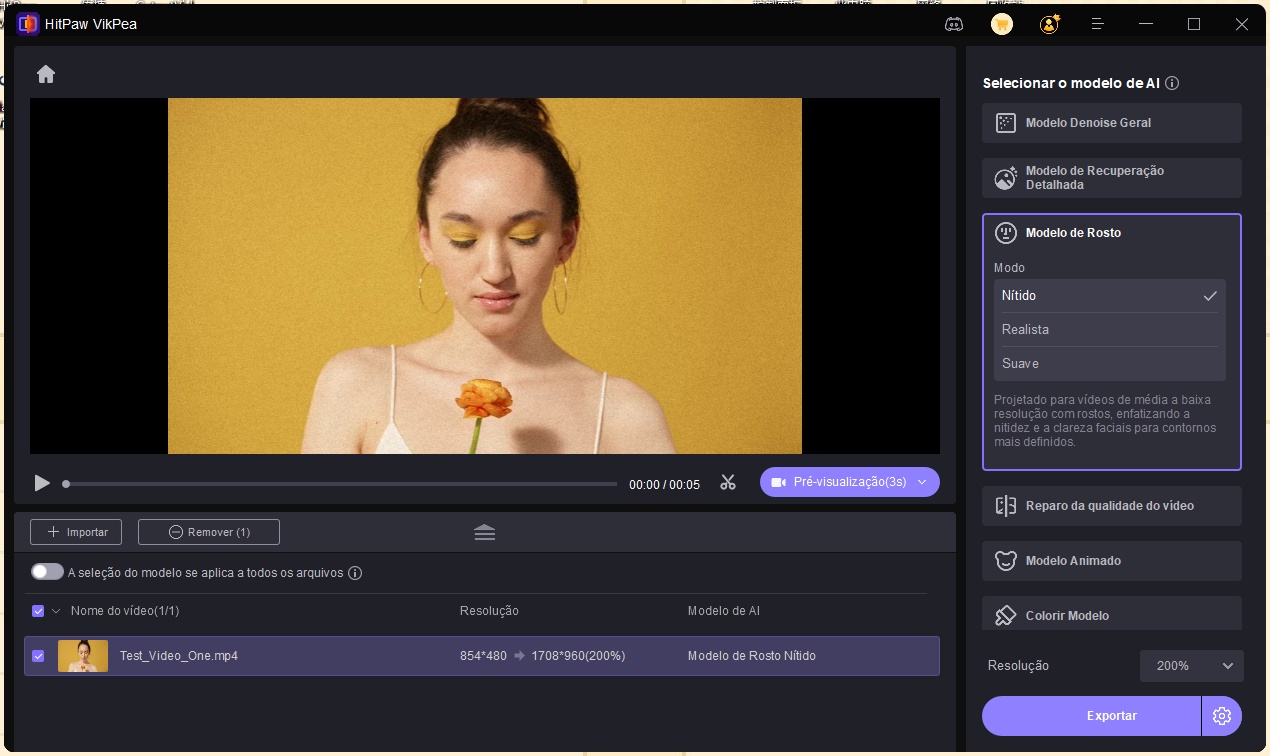Select the Suave mode option
Screen dimensions: 1270x756
[1110, 364]
